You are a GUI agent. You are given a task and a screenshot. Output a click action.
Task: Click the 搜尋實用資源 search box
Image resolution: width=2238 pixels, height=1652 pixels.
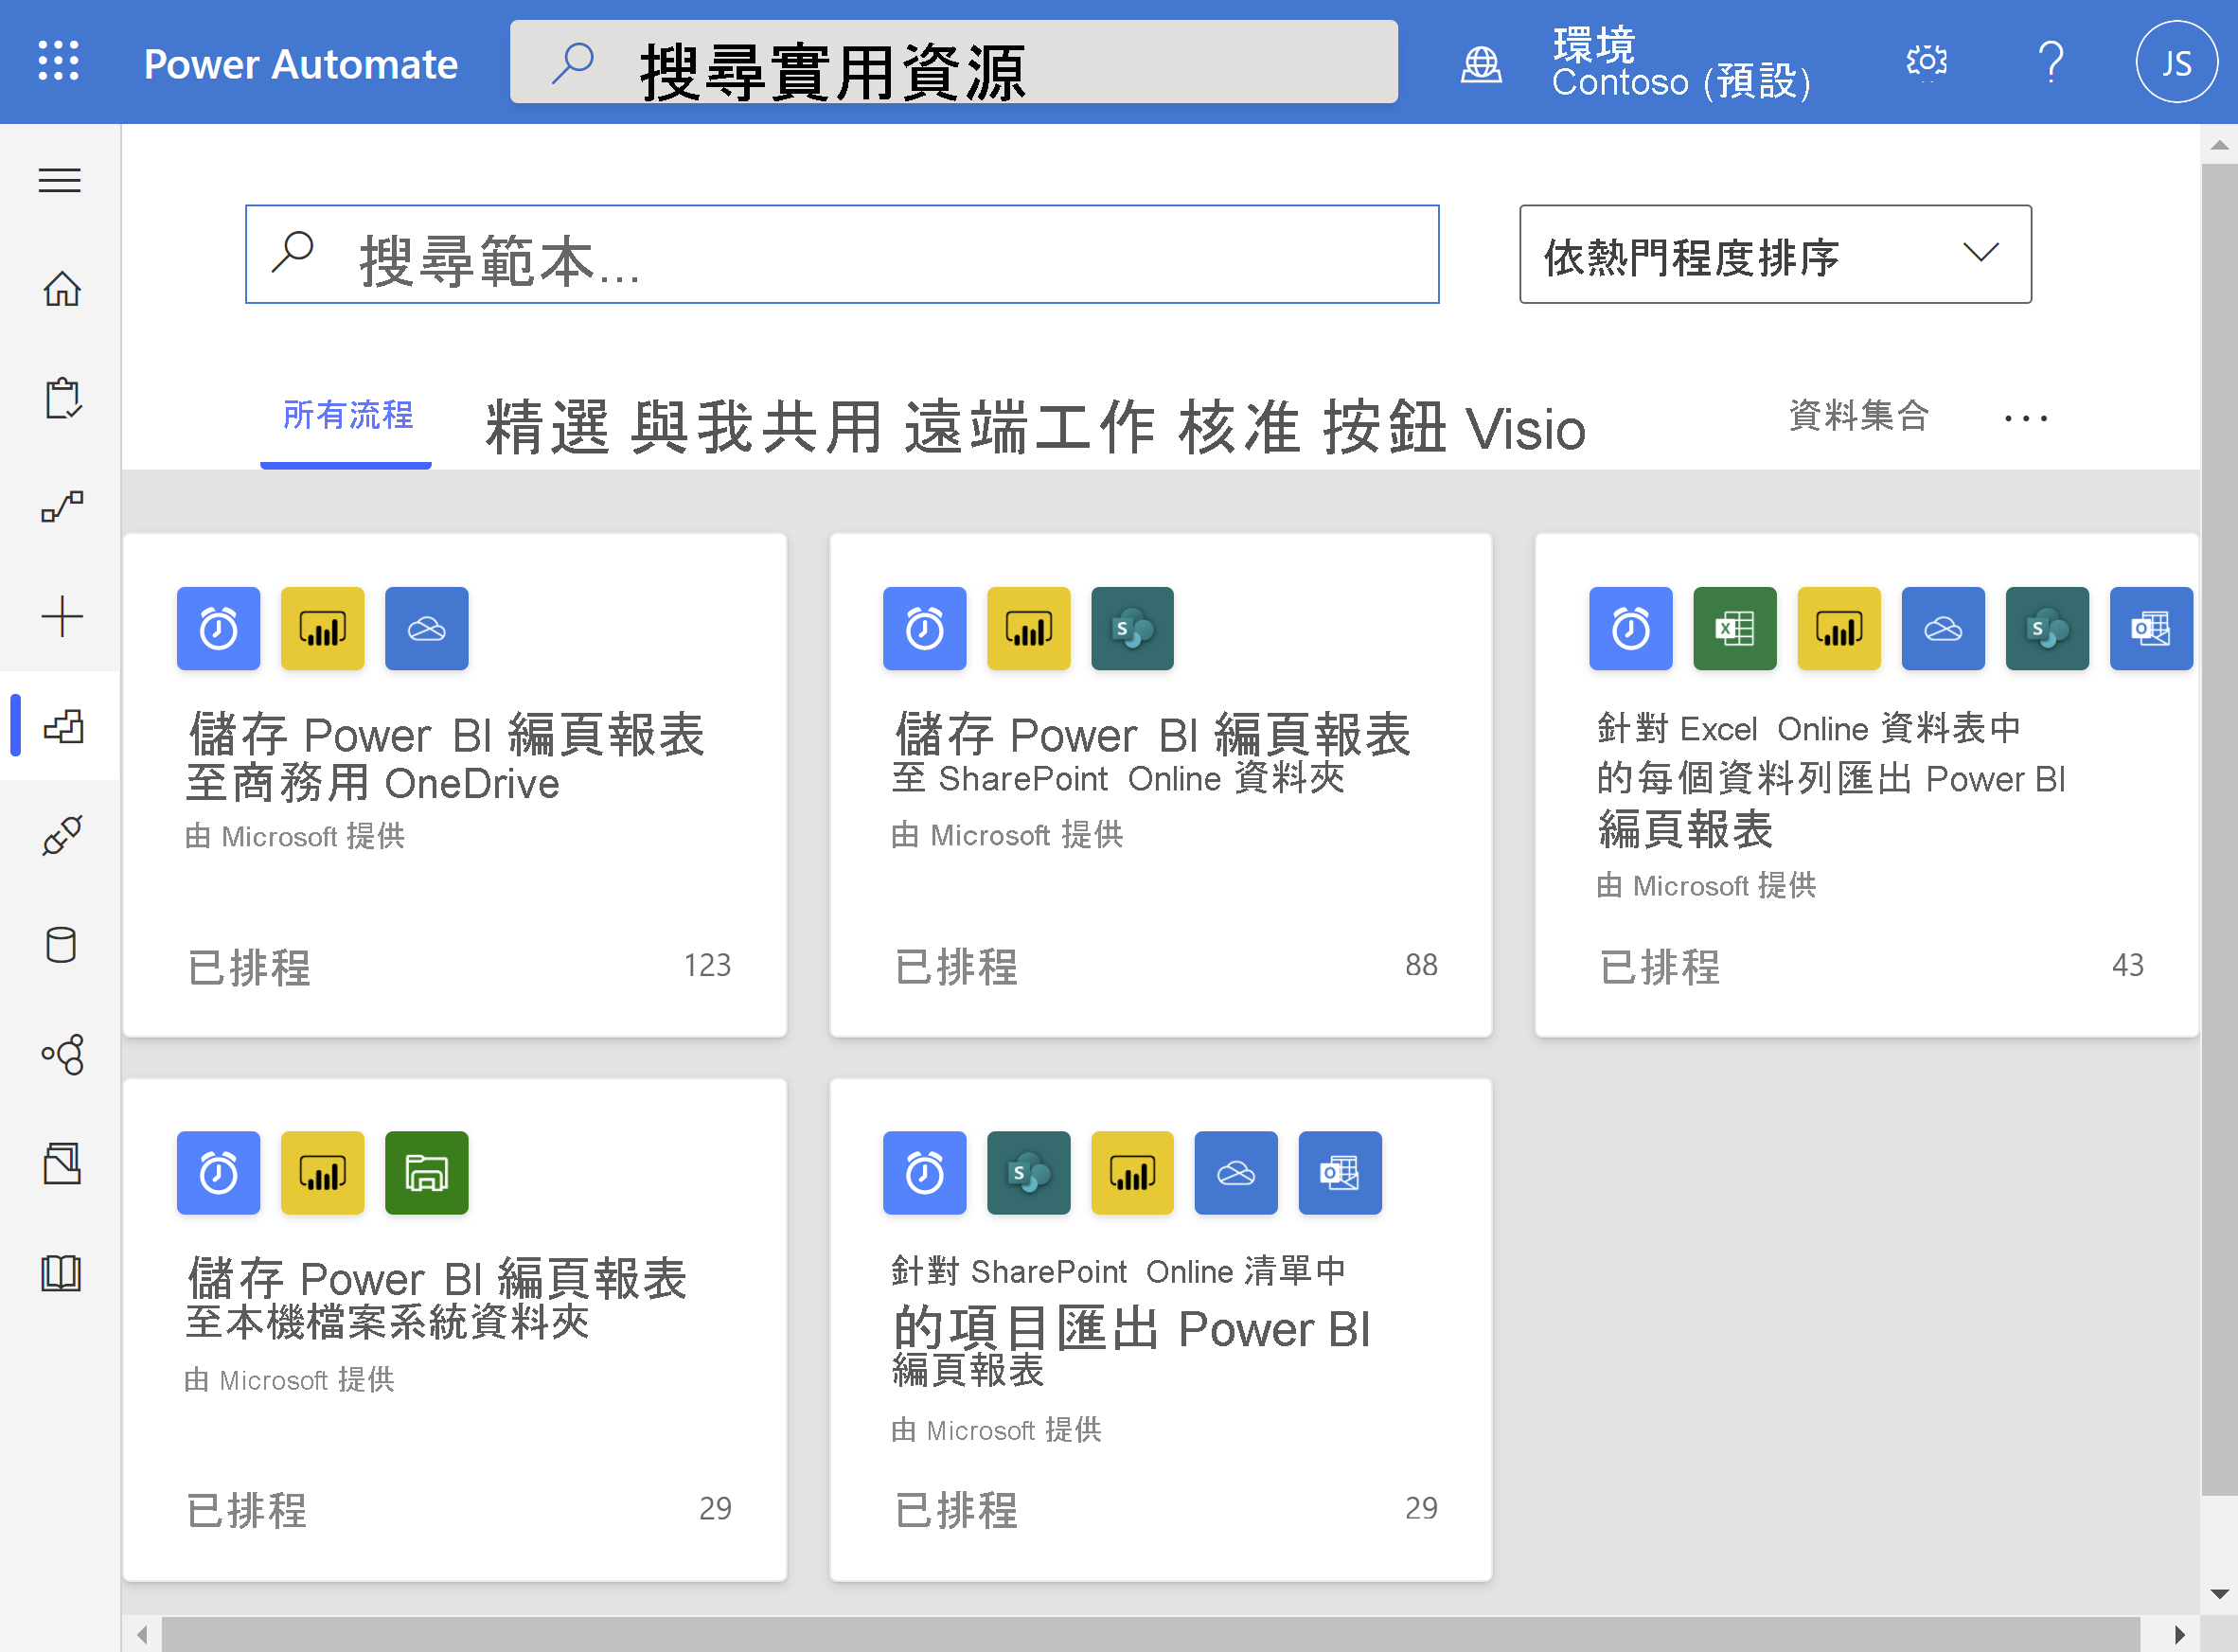tap(953, 62)
